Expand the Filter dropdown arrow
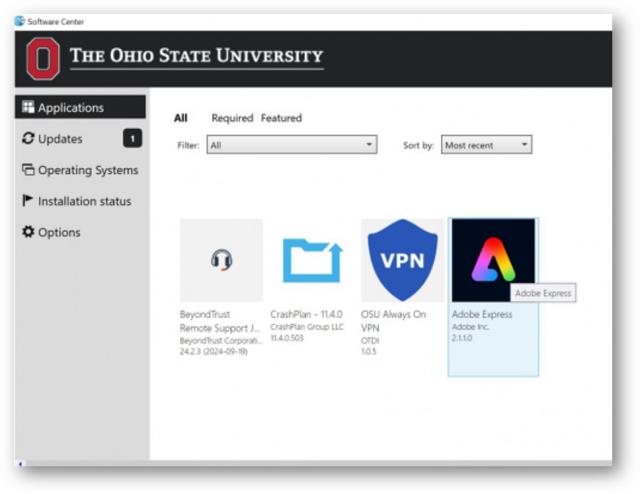640x494 pixels. click(x=369, y=145)
